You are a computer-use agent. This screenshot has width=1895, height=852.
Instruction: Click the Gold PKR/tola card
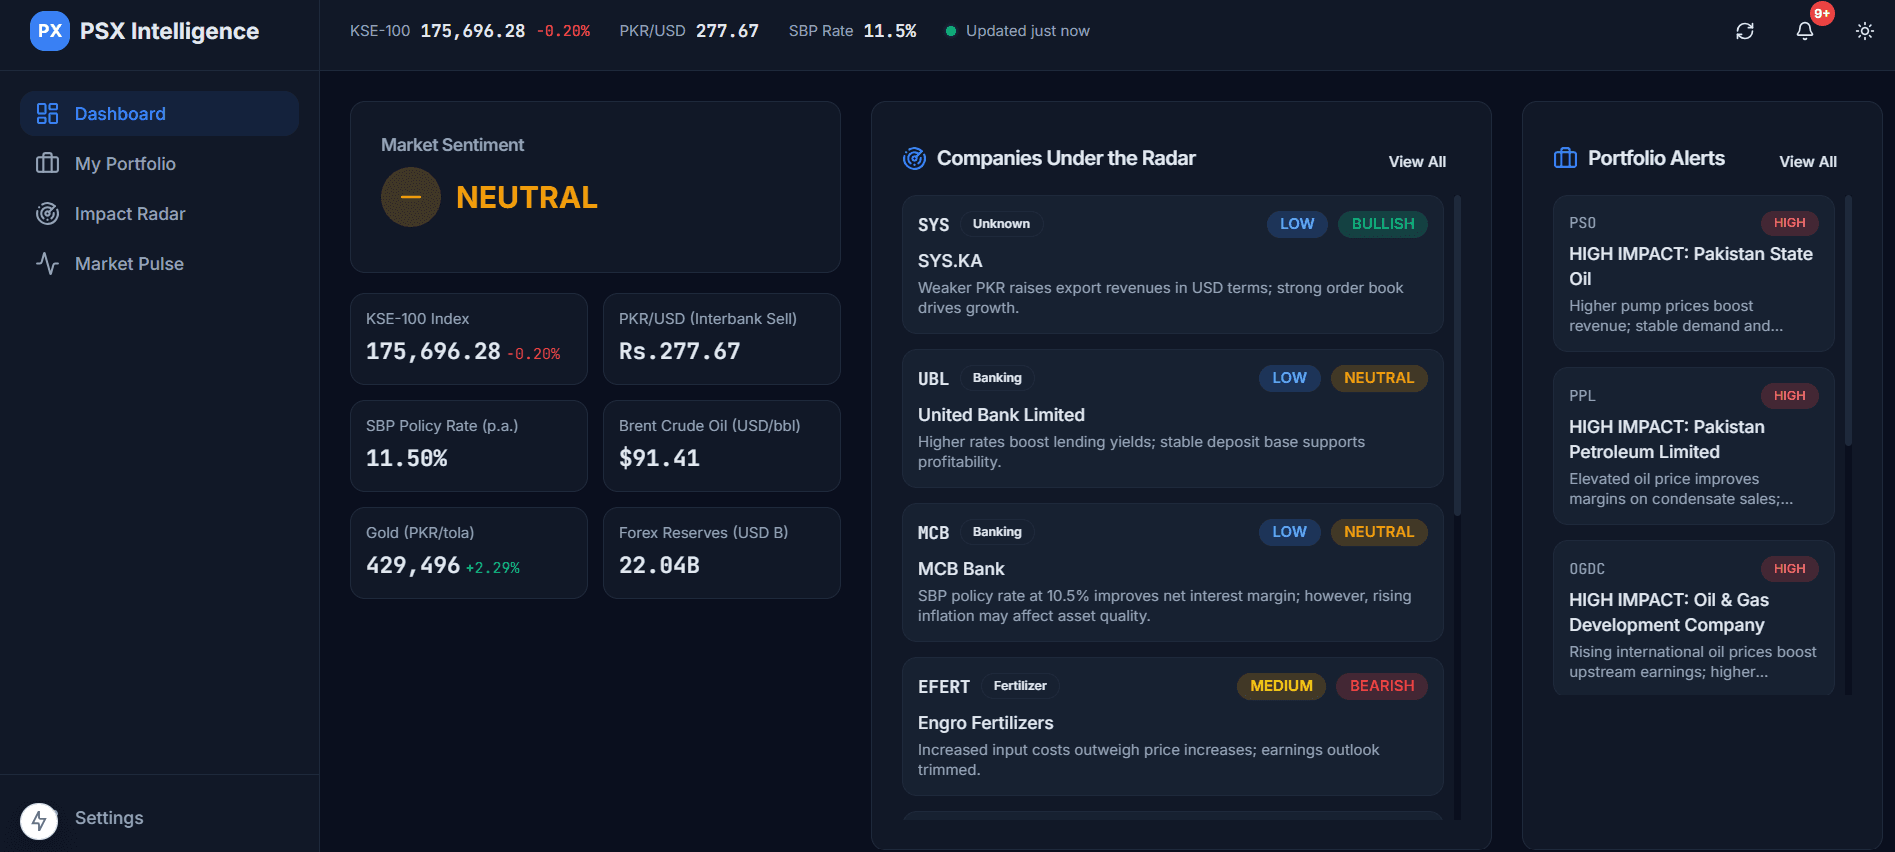pyautogui.click(x=469, y=553)
